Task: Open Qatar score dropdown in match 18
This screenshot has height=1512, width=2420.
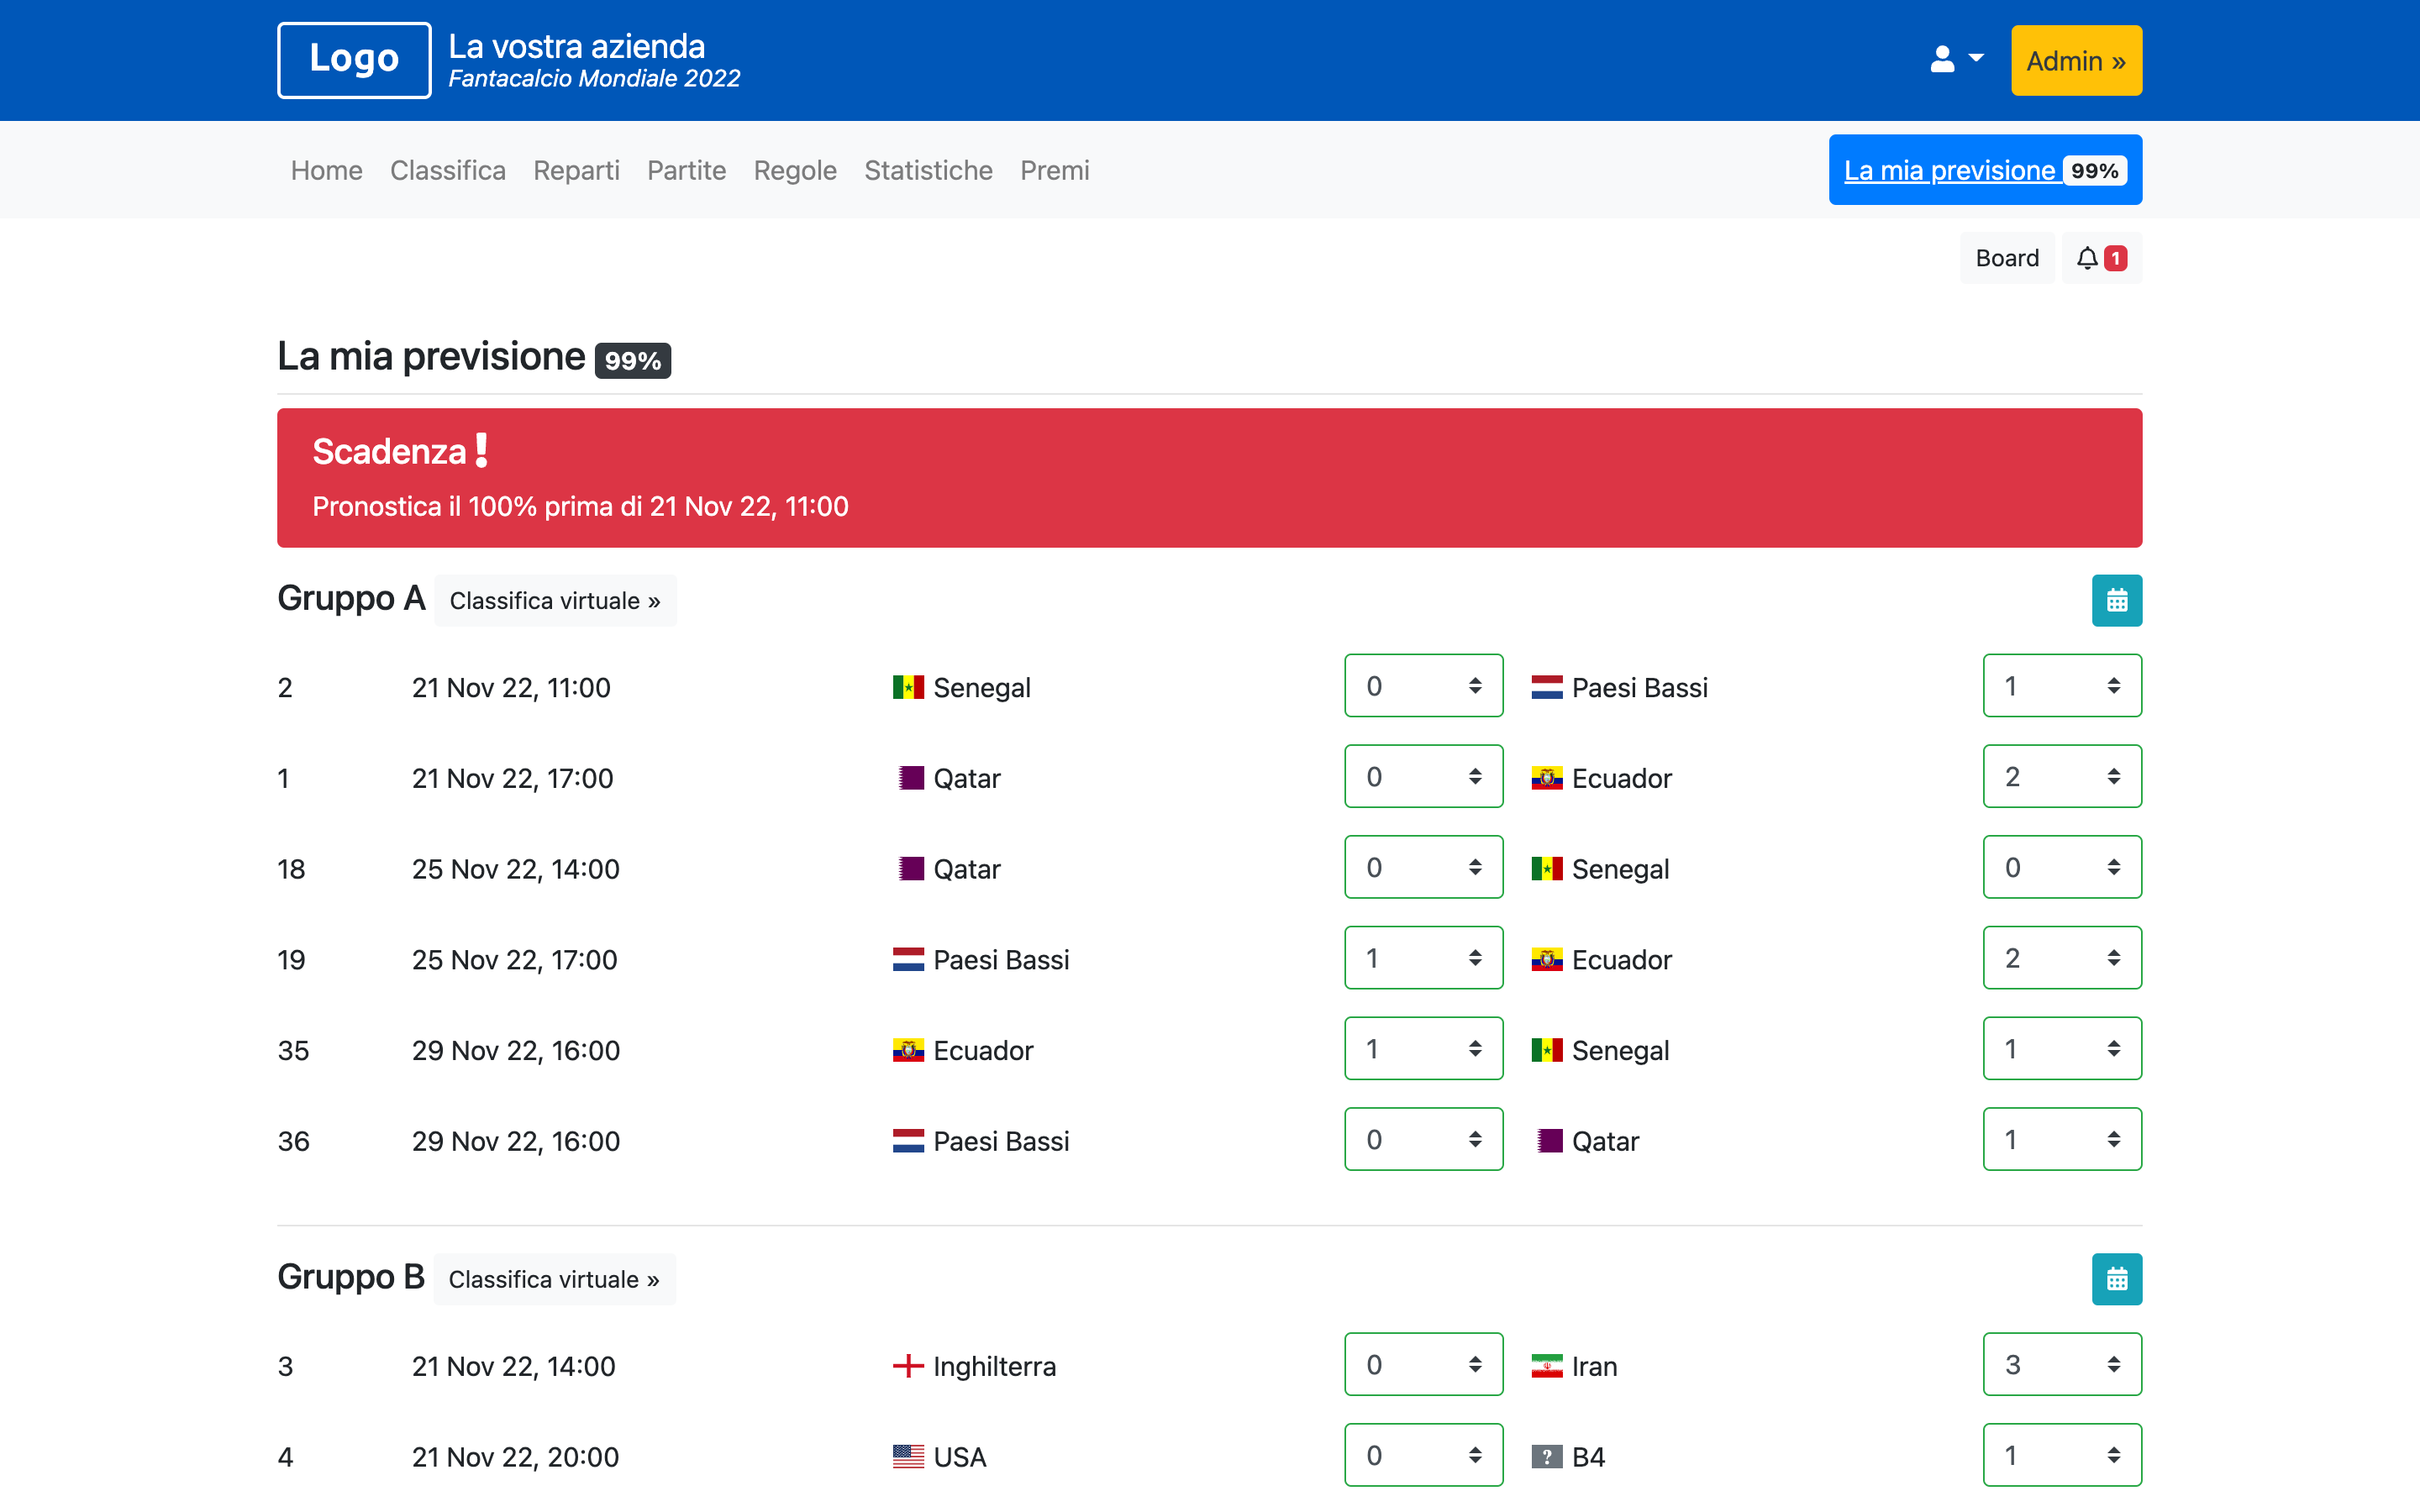Action: 1424,867
